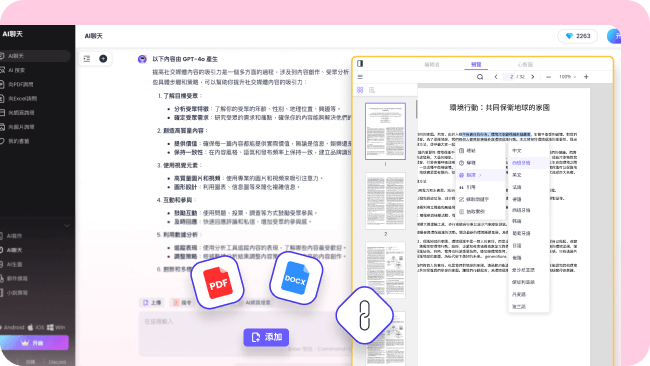Go to the previous document page
Image resolution: width=650 pixels, height=366 pixels.
[x=496, y=77]
